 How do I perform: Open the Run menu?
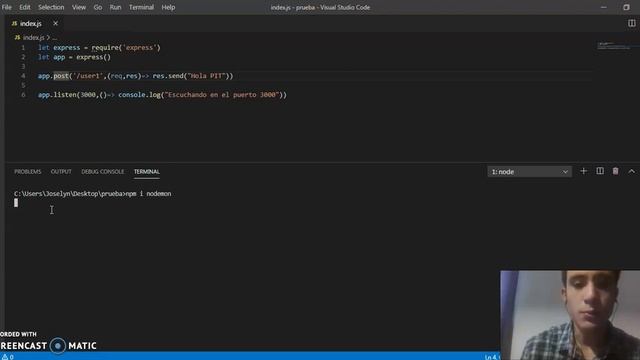coord(115,7)
